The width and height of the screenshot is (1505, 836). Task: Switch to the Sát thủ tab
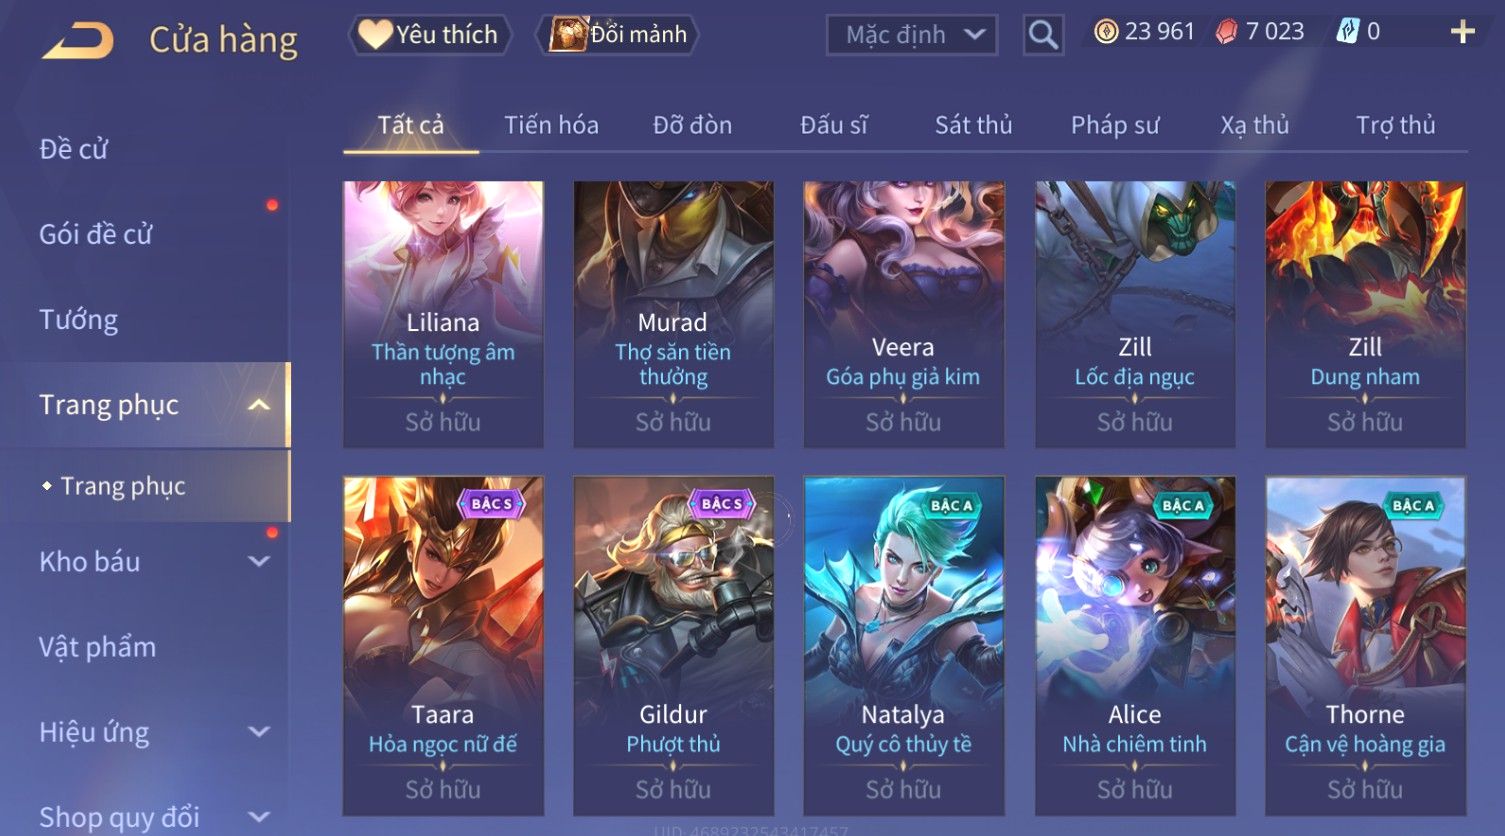pyautogui.click(x=973, y=125)
